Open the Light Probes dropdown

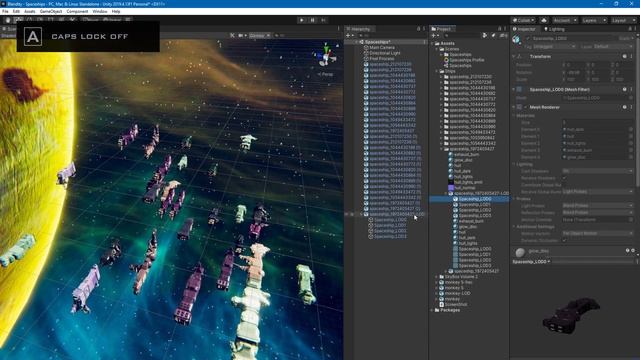click(x=598, y=206)
